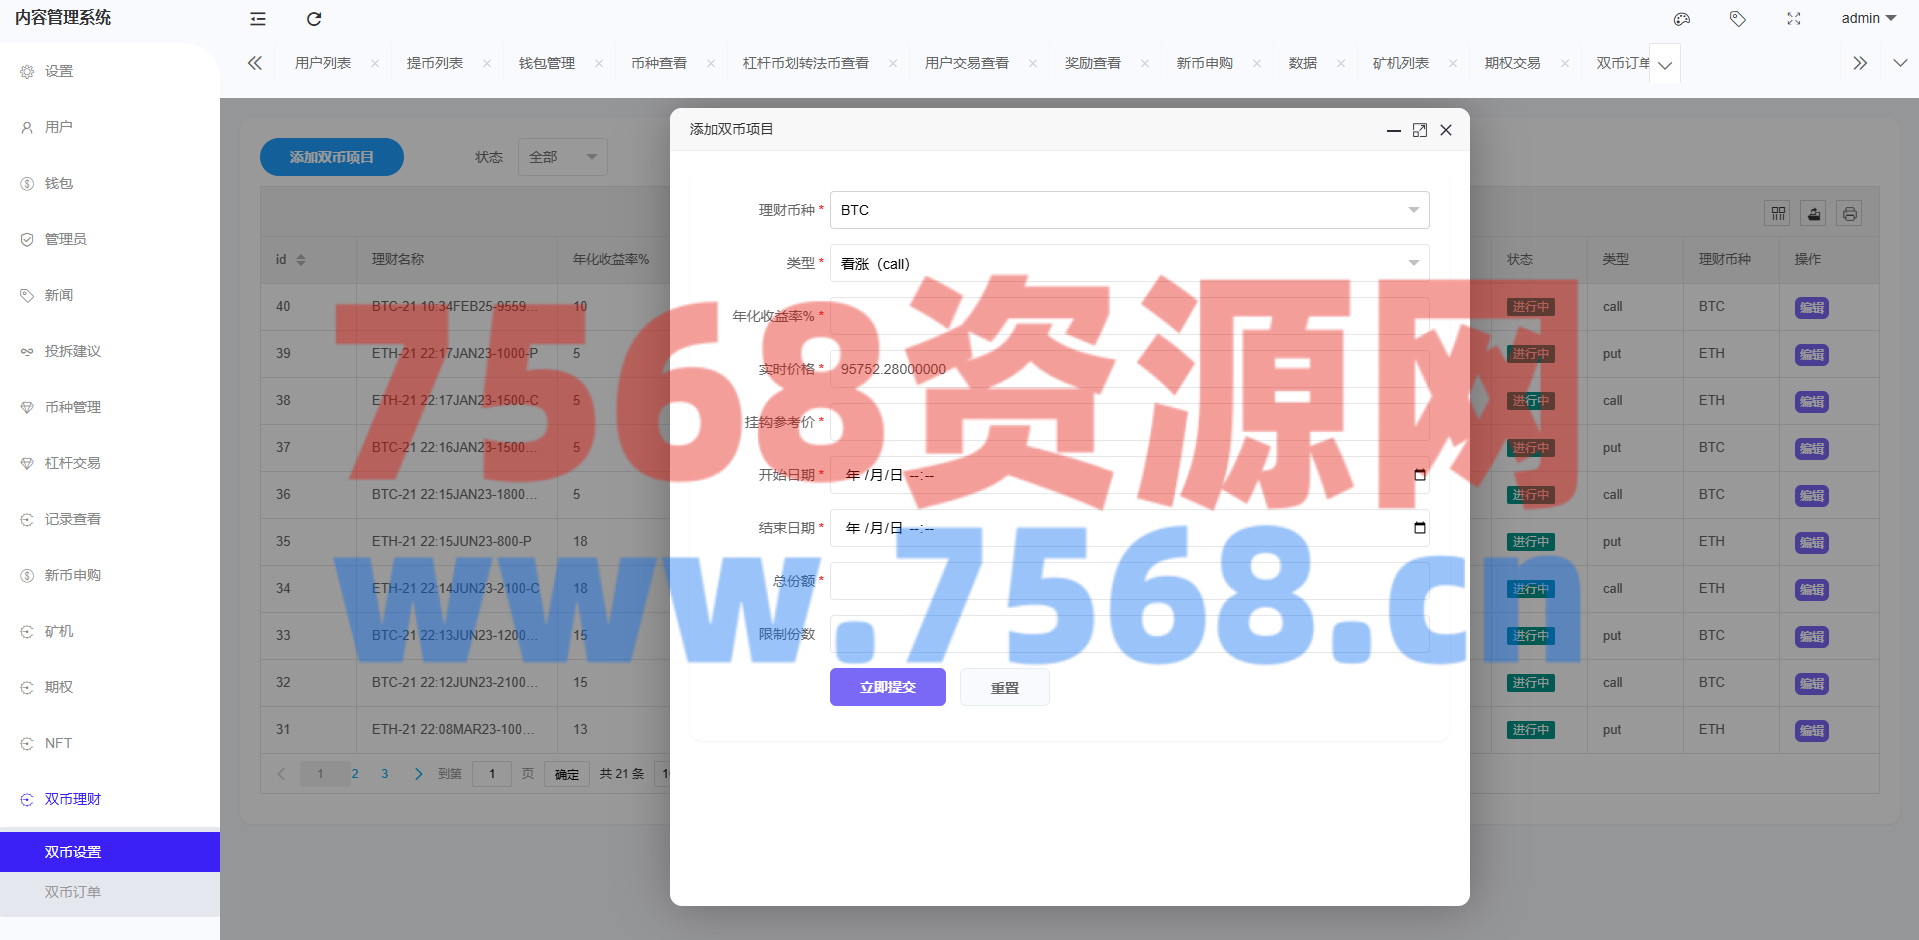The height and width of the screenshot is (940, 1919).
Task: Click the 重置 reset button
Action: pos(1004,688)
